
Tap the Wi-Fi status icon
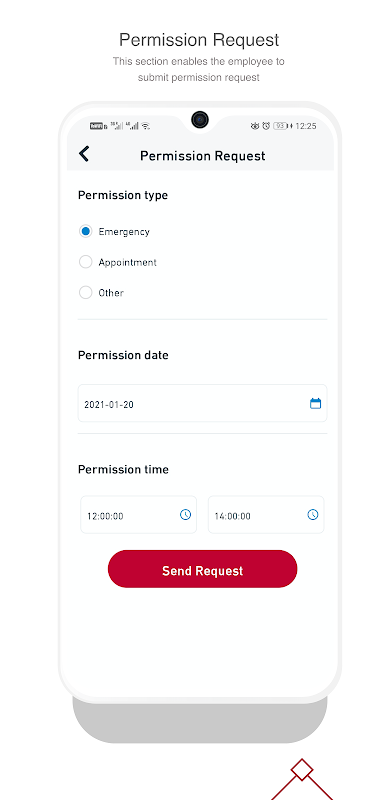(146, 126)
